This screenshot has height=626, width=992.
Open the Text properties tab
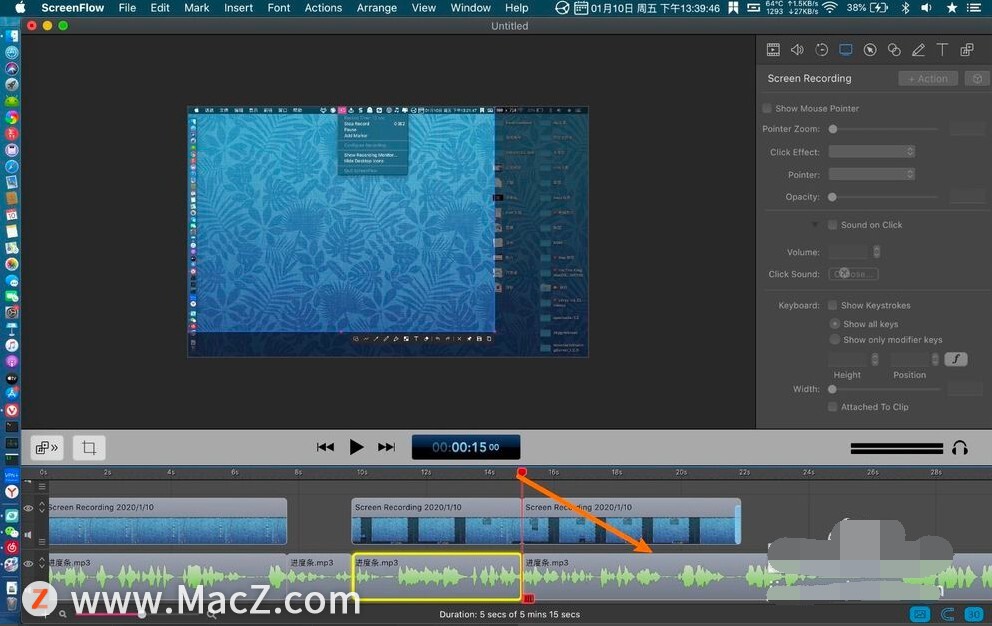(942, 50)
